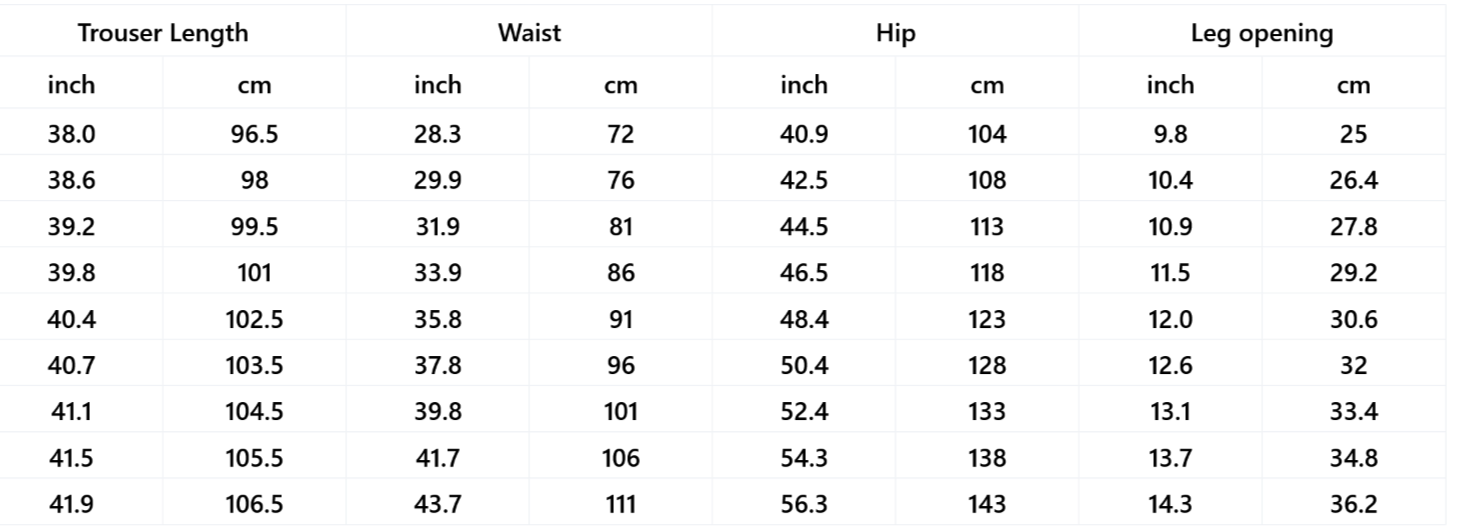Click the 46.5 hip inch value
Viewport: 1460px width, 528px height.
804,273
